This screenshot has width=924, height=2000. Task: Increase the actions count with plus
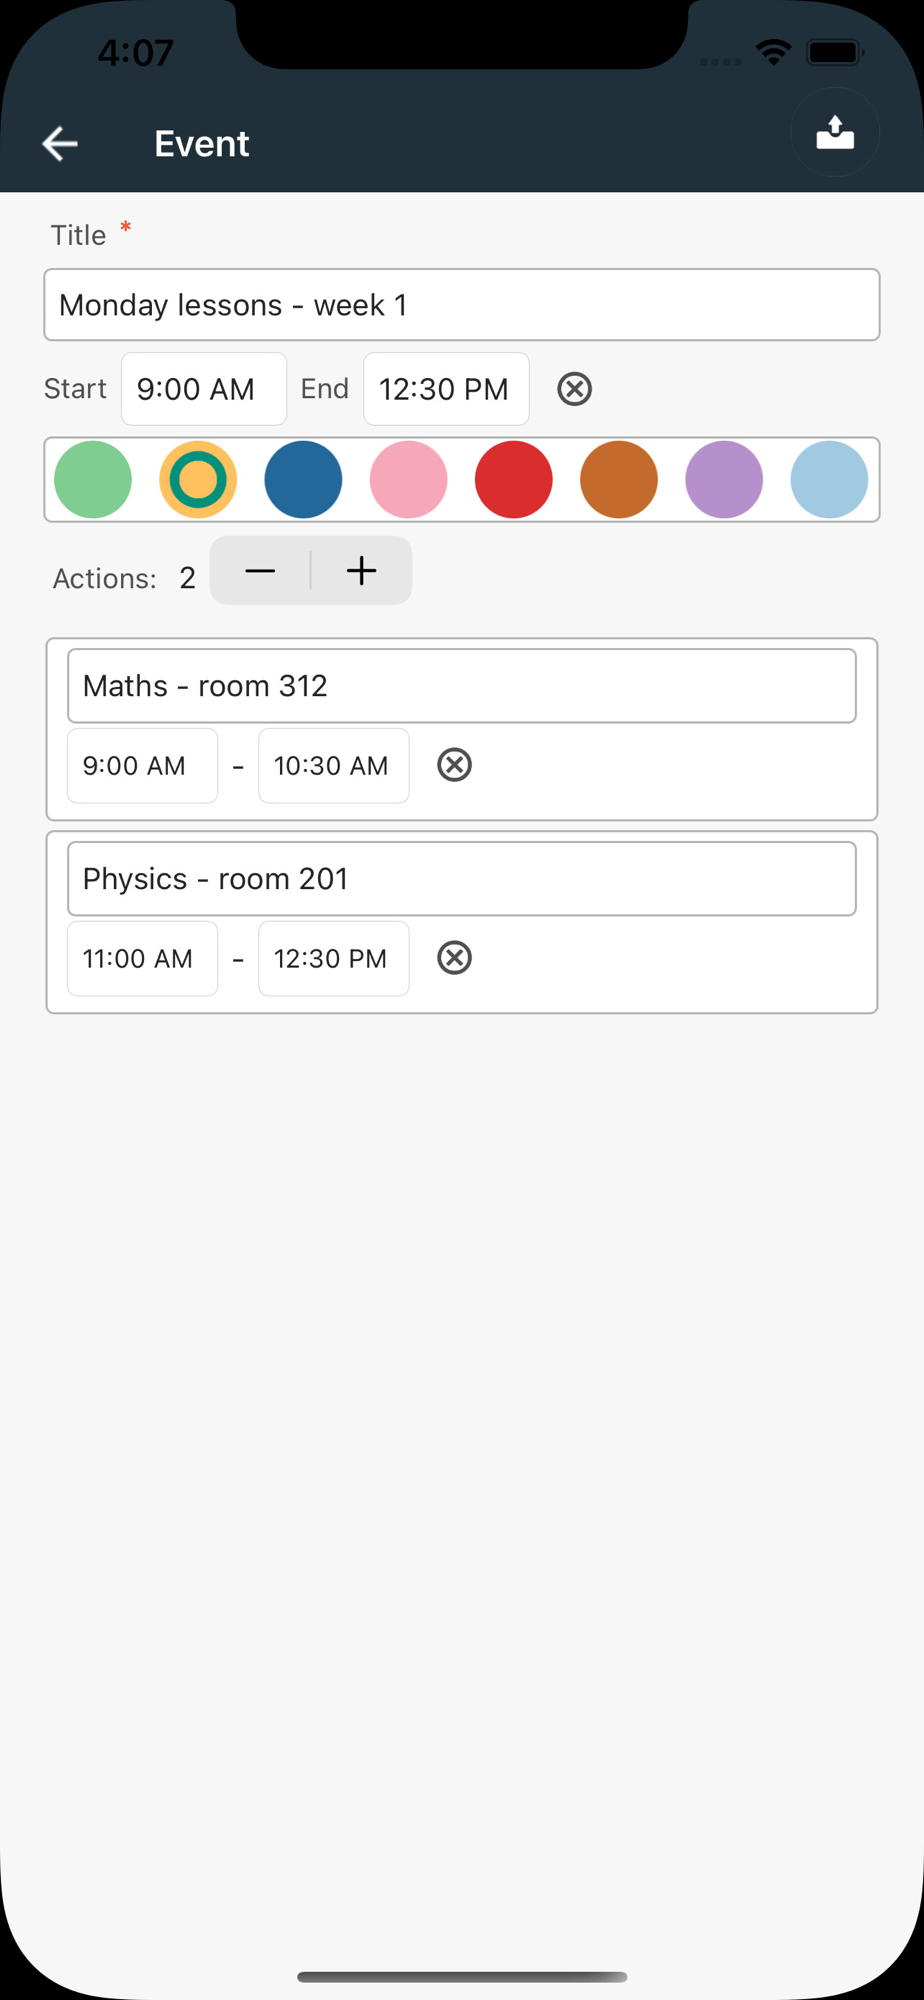361,571
